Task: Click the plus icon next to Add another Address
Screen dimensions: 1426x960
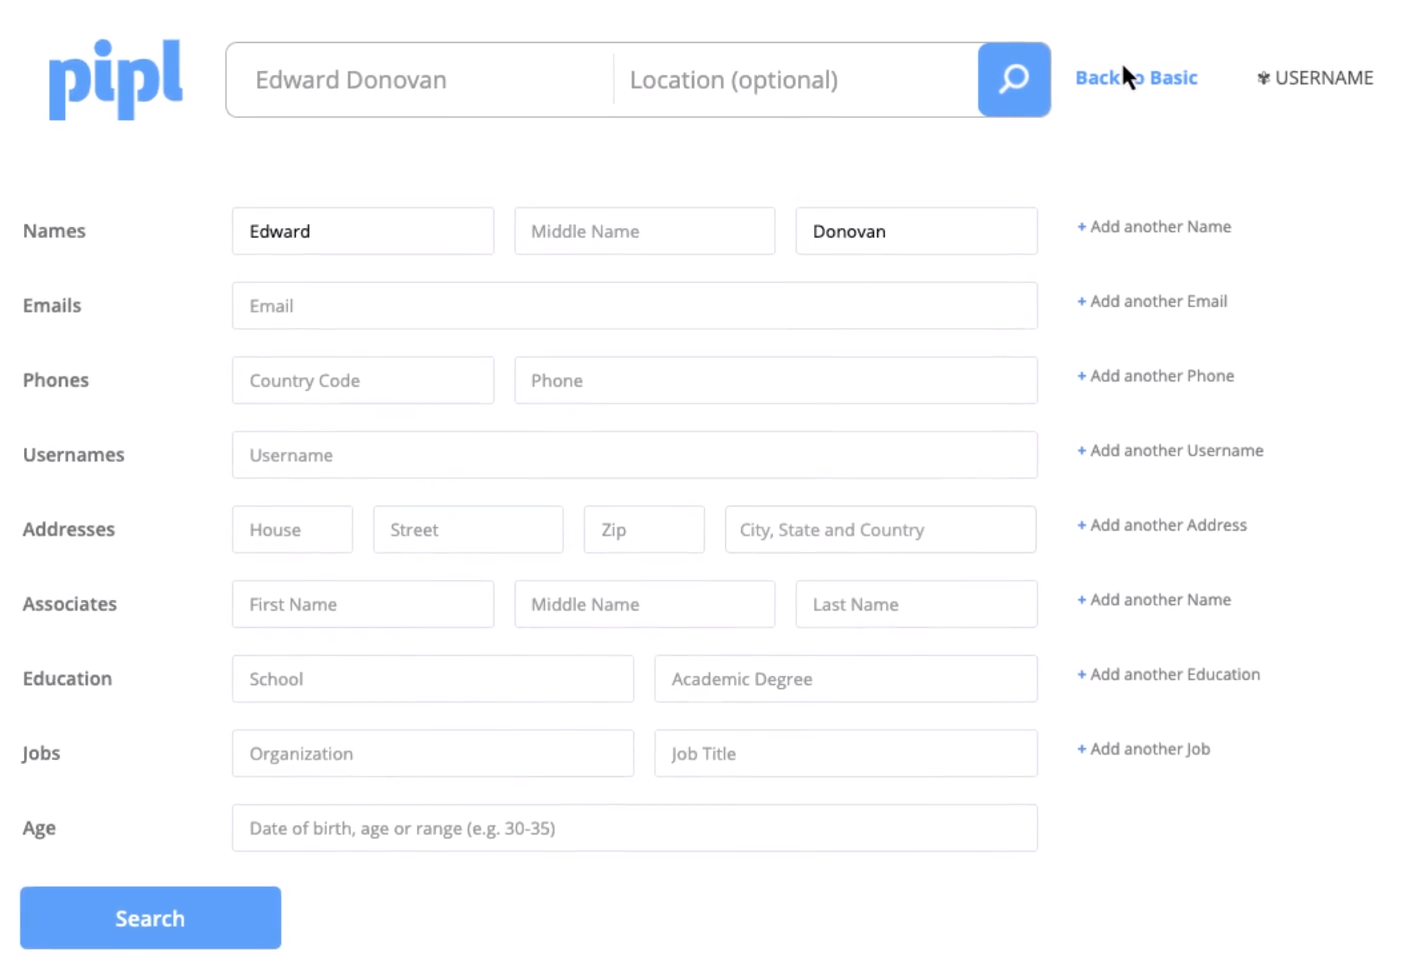Action: 1082,525
